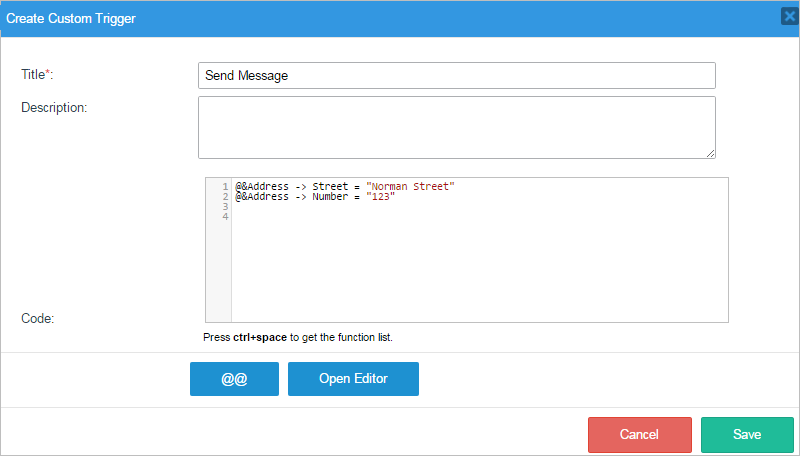This screenshot has width=800, height=456.
Task: Select line number 1 in gutter
Action: click(x=225, y=187)
